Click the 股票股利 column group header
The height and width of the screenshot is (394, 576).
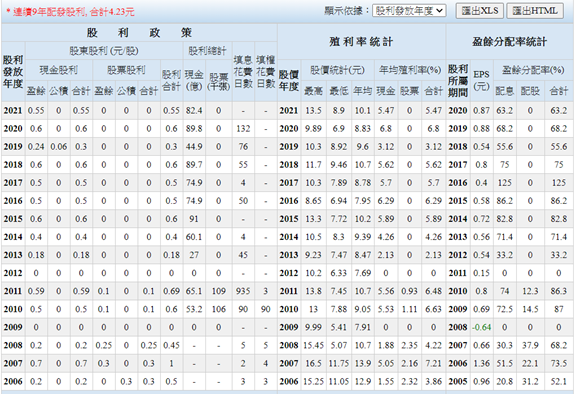click(126, 70)
